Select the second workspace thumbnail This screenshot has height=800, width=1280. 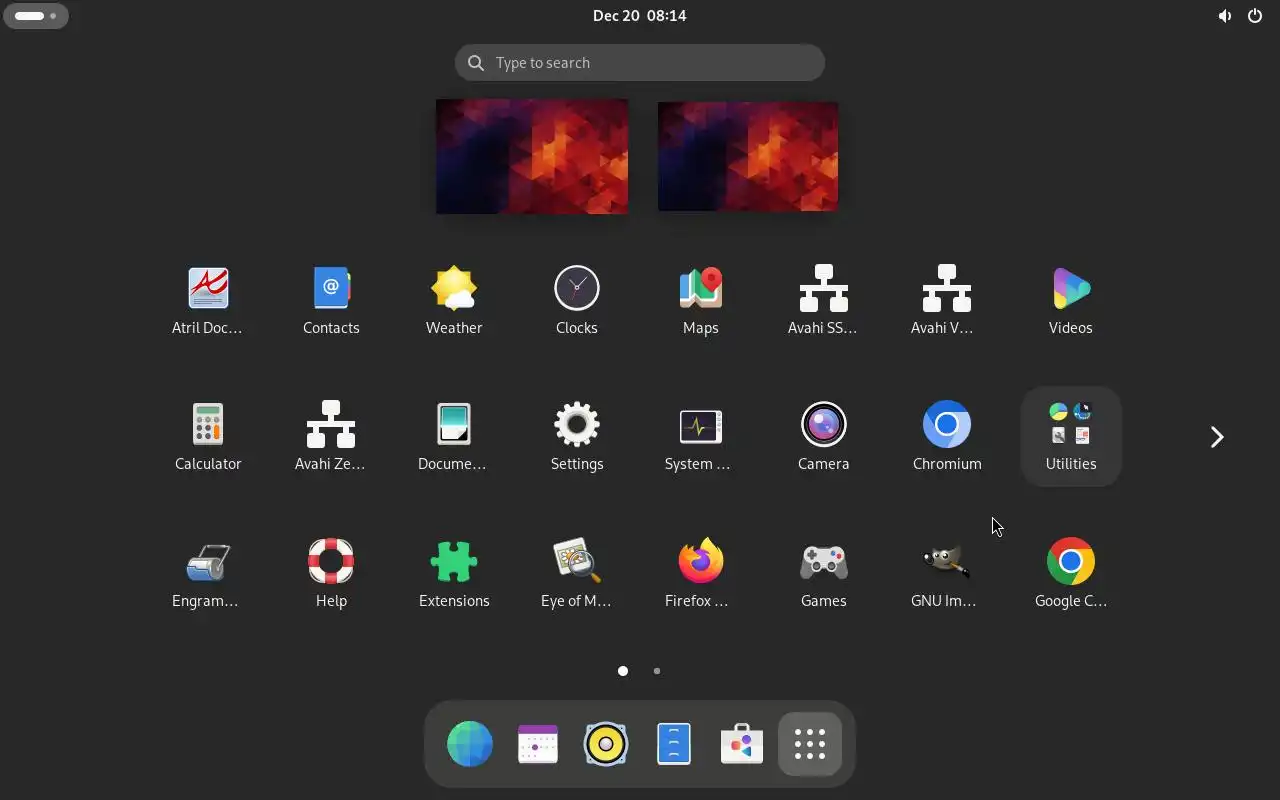pos(748,156)
